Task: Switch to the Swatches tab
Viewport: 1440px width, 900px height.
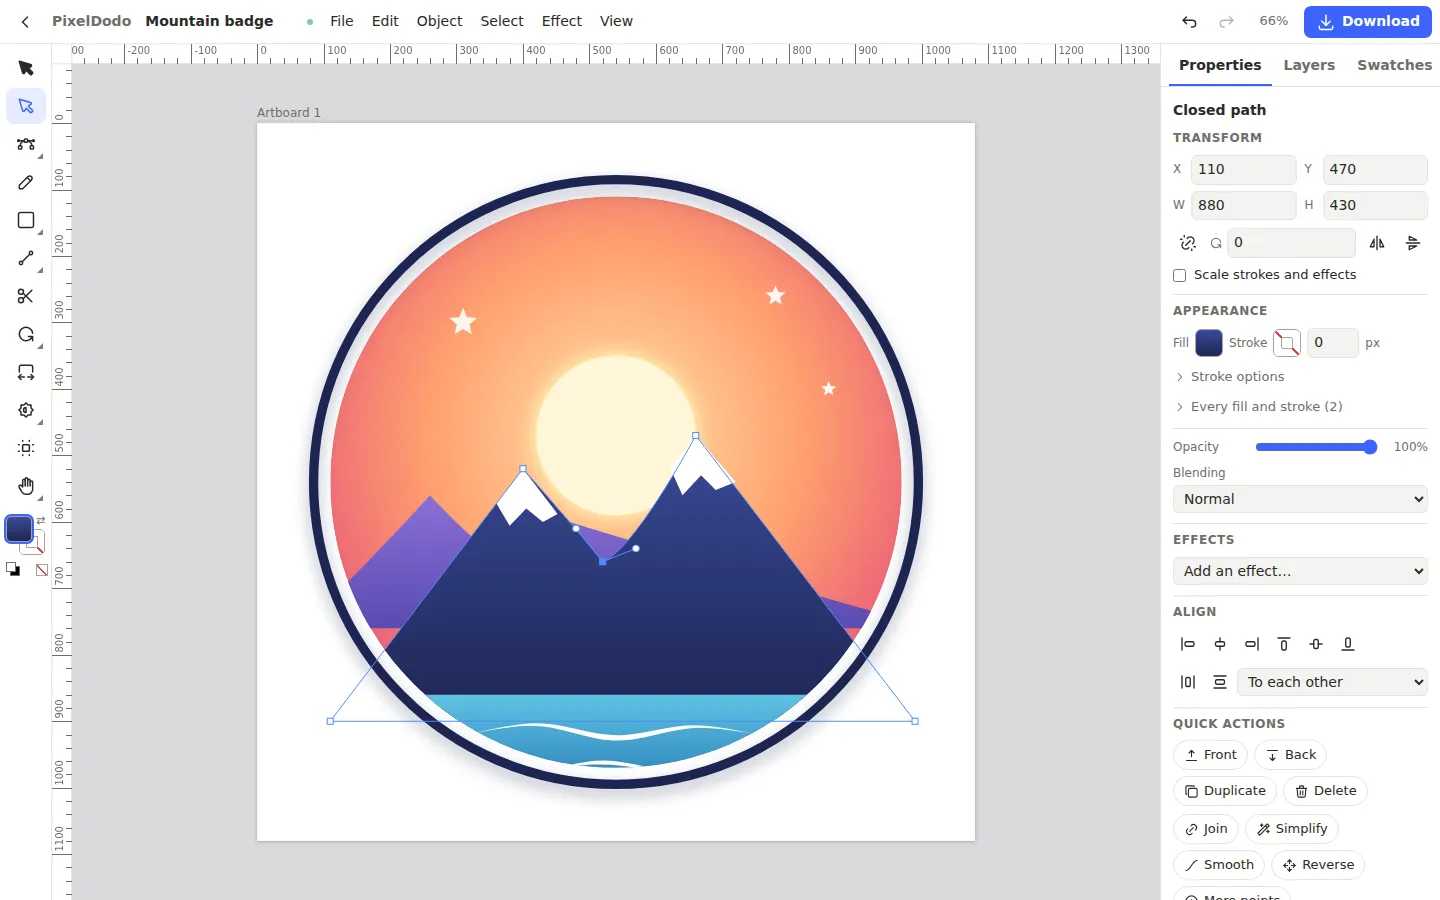Action: pyautogui.click(x=1394, y=65)
